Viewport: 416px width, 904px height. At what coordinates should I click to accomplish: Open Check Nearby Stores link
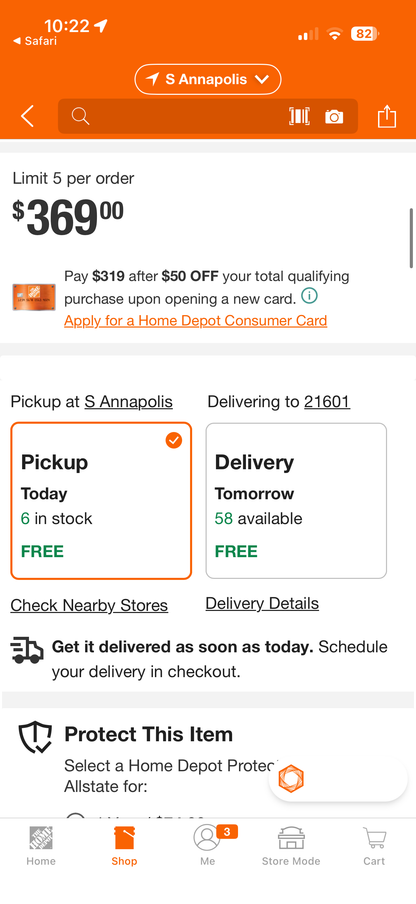pyautogui.click(x=89, y=605)
